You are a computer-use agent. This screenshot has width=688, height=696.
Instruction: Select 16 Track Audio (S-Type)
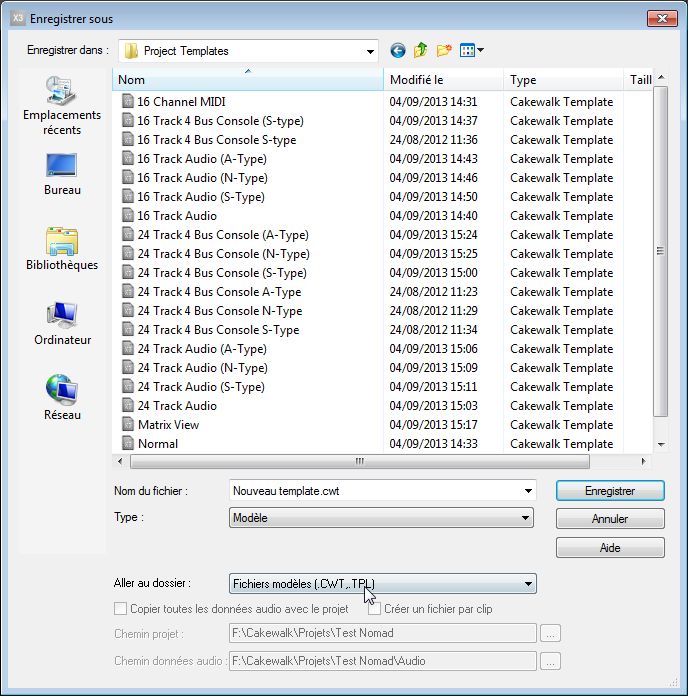pyautogui.click(x=201, y=197)
